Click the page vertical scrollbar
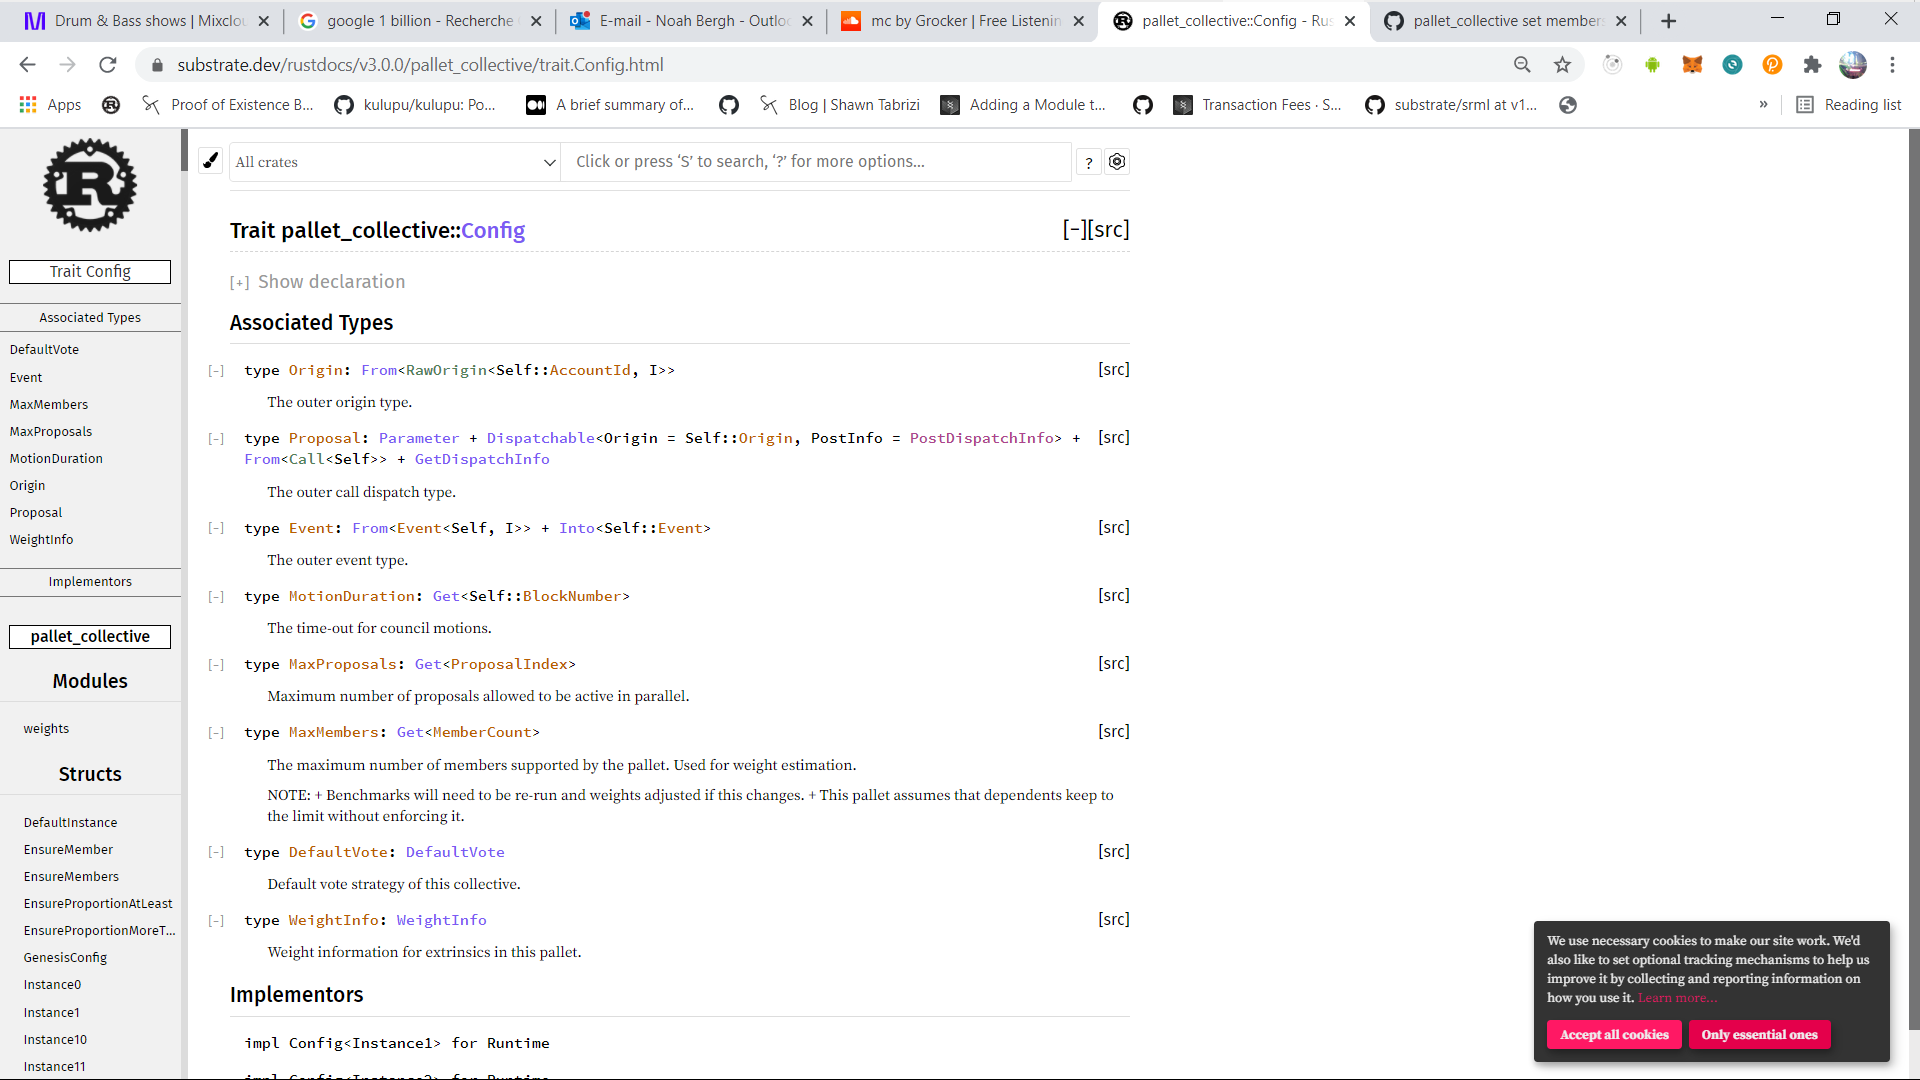Screen dimensions: 1920x1080 point(1914,580)
